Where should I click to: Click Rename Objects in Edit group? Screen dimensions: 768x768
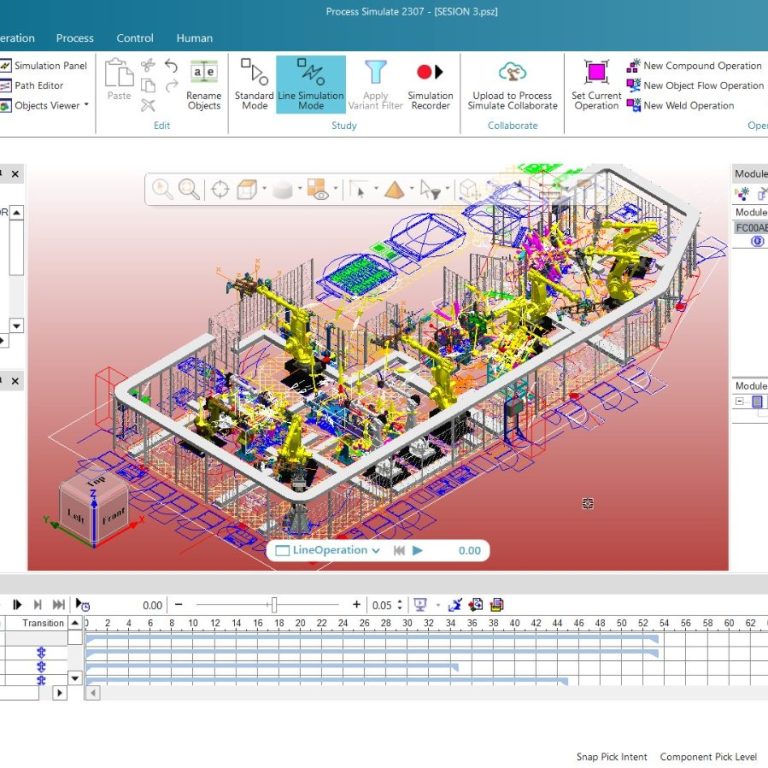tap(204, 84)
